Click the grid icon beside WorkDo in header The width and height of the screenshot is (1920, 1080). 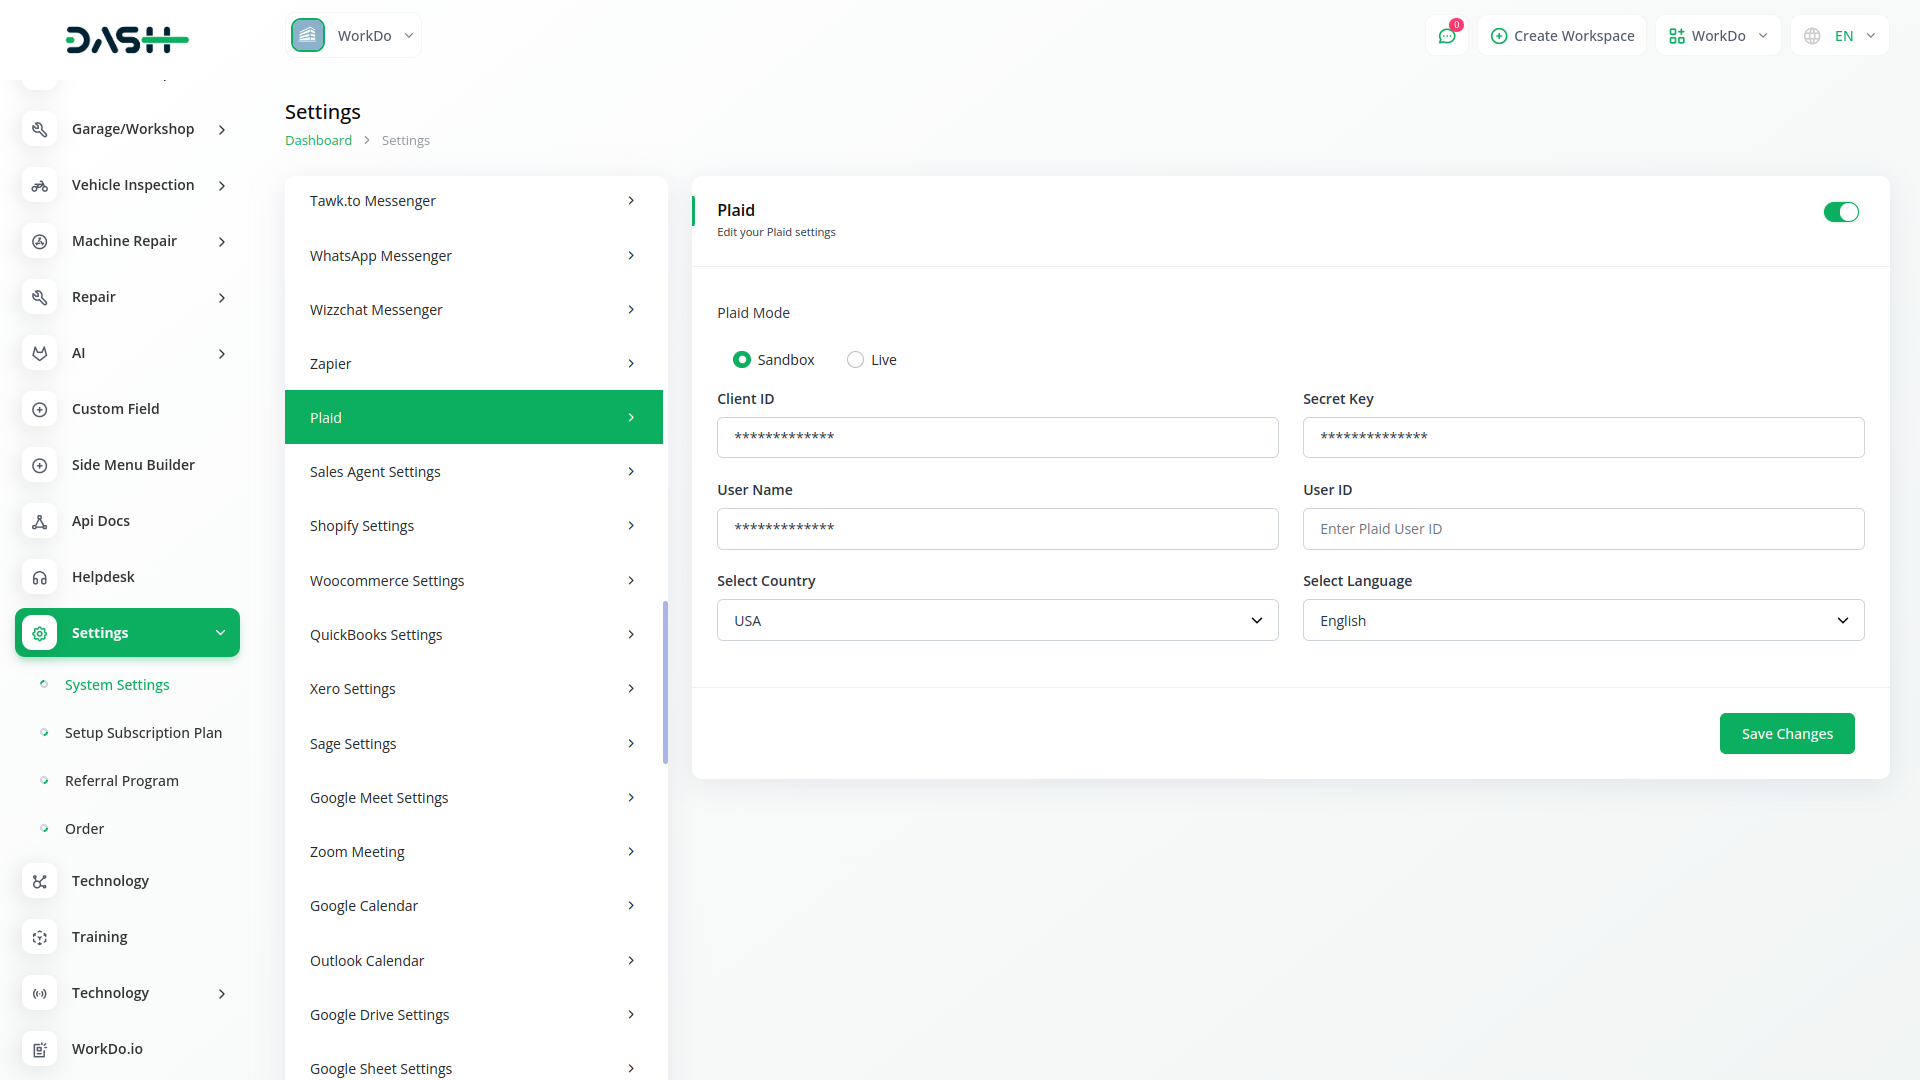tap(1677, 36)
